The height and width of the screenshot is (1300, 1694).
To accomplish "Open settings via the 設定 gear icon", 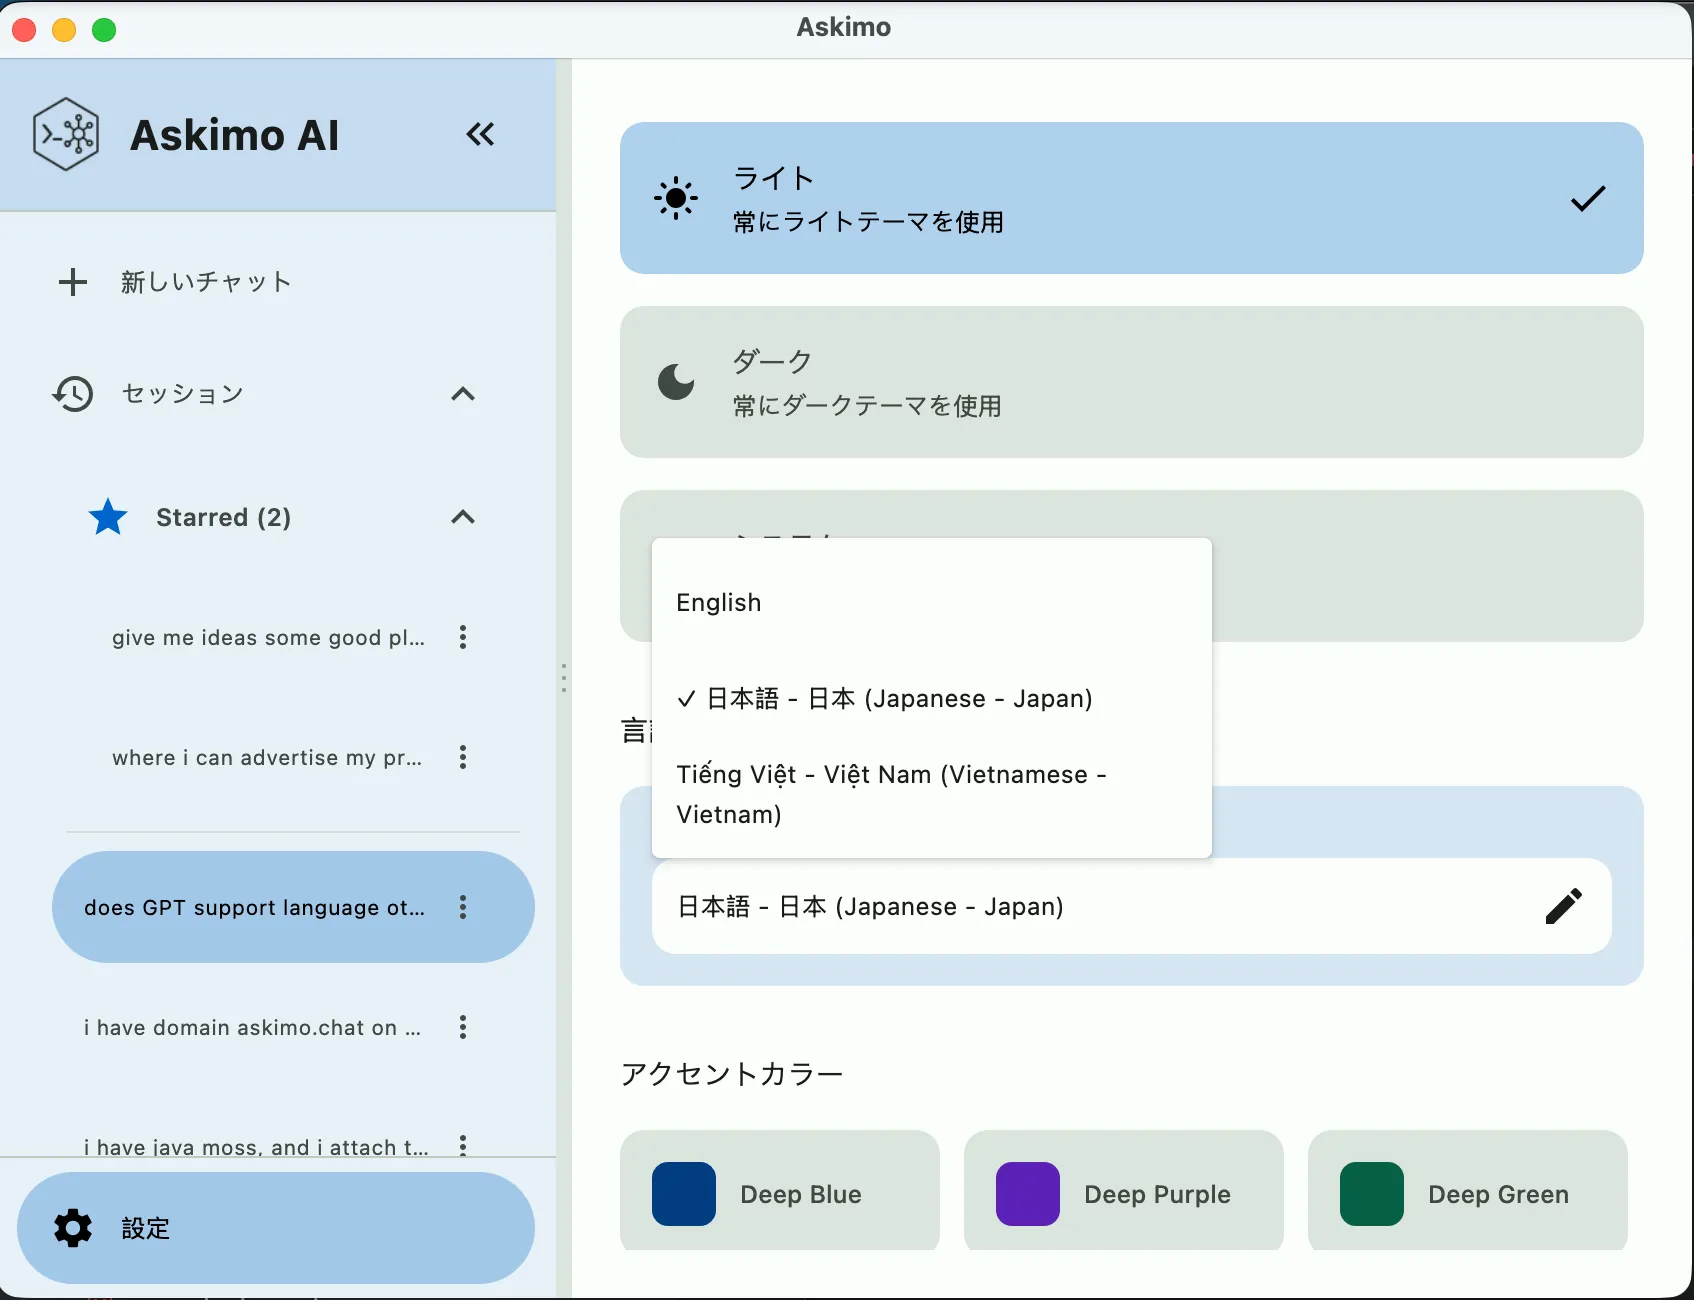I will pos(70,1228).
